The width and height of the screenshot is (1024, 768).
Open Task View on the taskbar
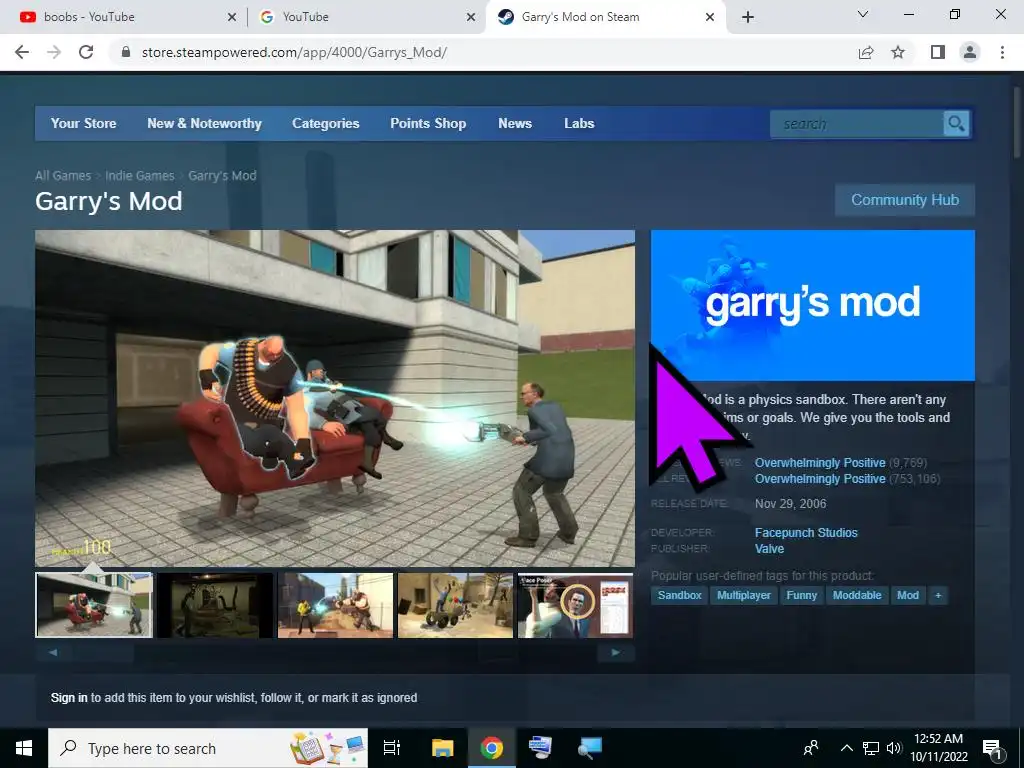coord(392,748)
